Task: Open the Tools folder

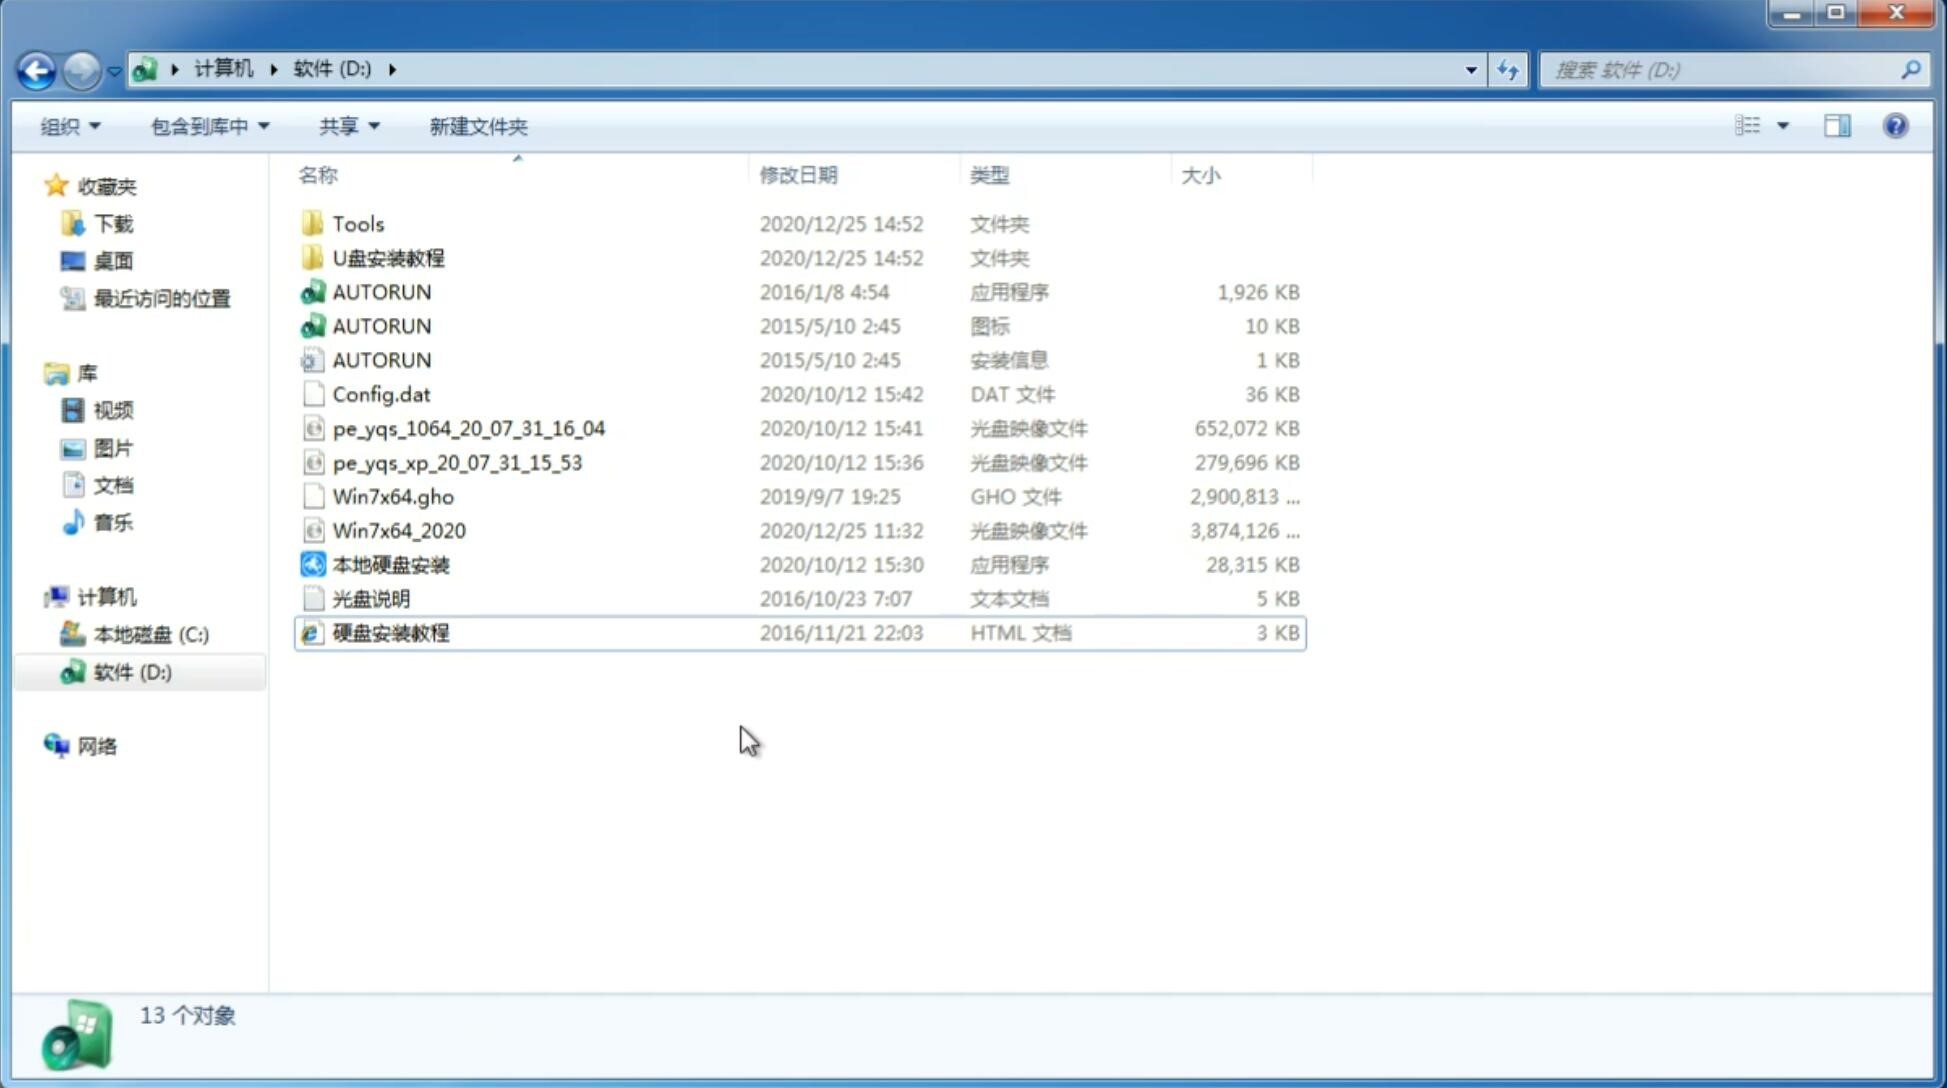Action: 357,223
